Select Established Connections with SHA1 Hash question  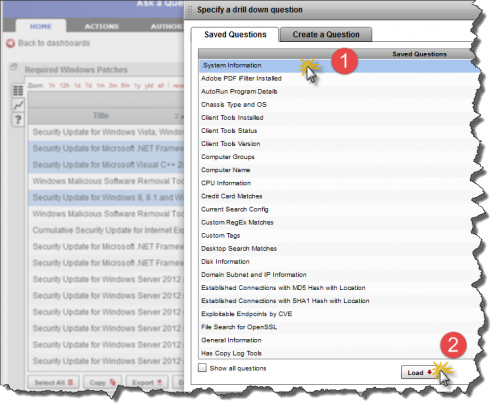click(338, 301)
